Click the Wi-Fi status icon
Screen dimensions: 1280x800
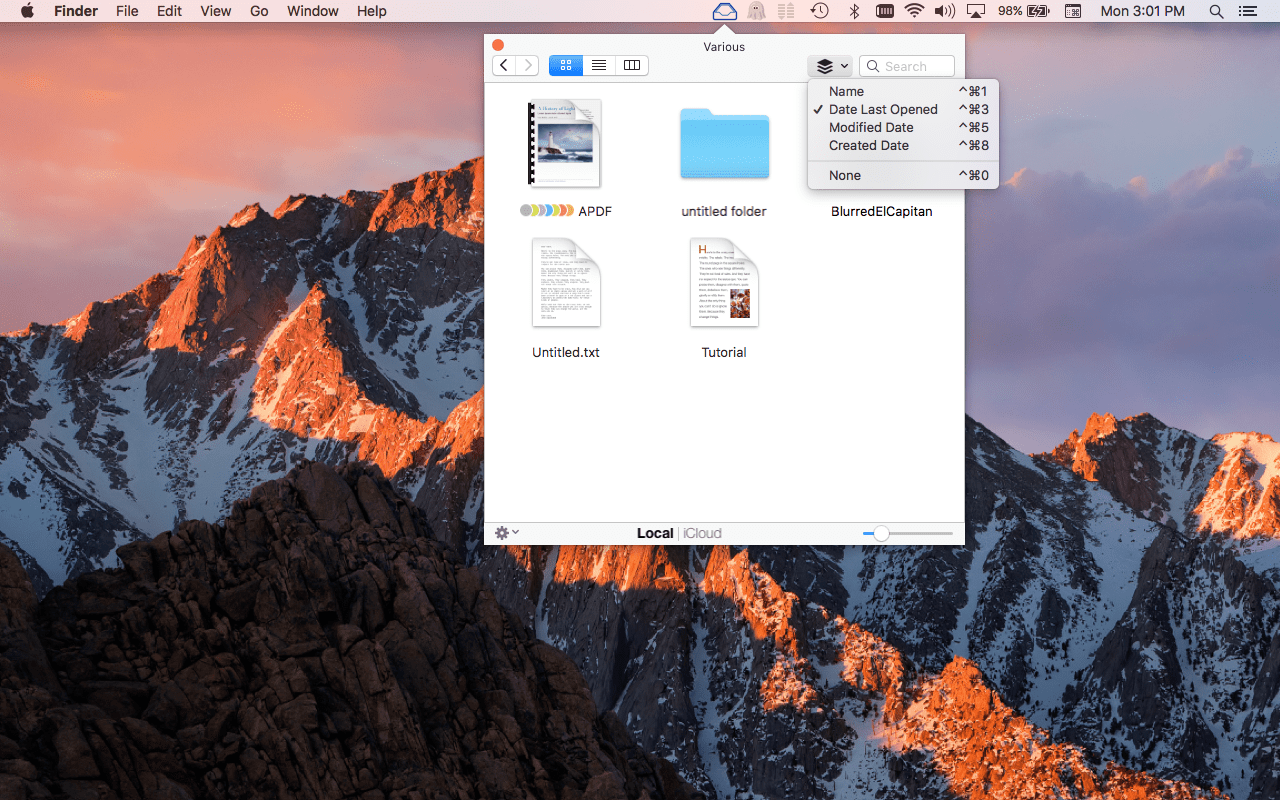[915, 11]
